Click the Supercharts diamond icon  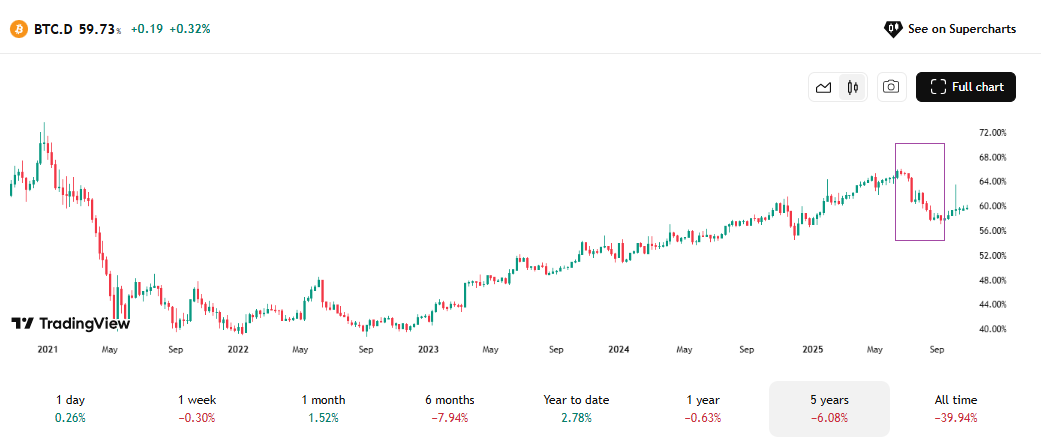coord(893,29)
